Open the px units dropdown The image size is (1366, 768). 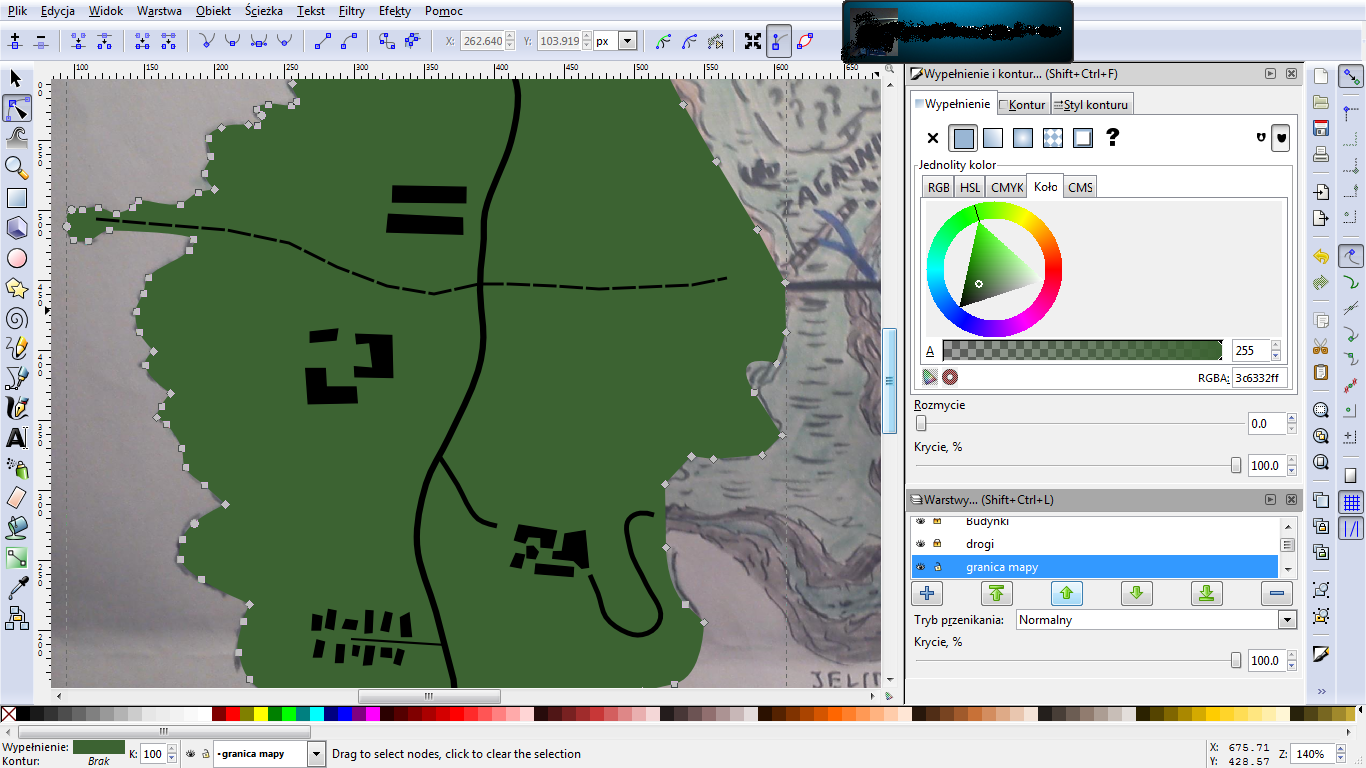pyautogui.click(x=628, y=41)
